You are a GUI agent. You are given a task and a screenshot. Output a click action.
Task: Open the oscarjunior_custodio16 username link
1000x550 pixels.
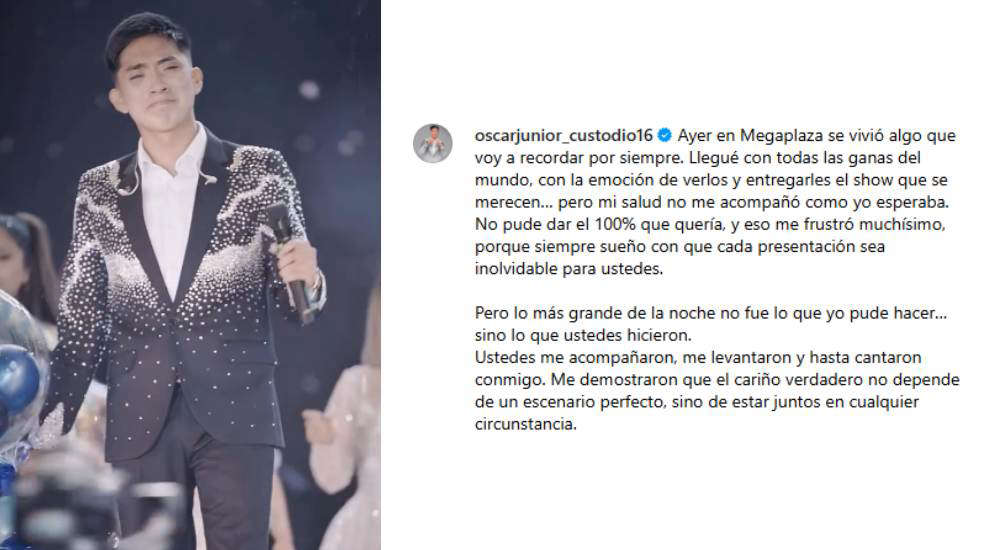564,136
